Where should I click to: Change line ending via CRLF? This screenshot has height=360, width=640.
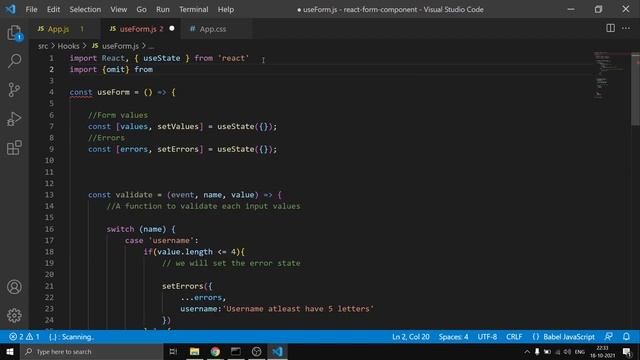pos(514,337)
